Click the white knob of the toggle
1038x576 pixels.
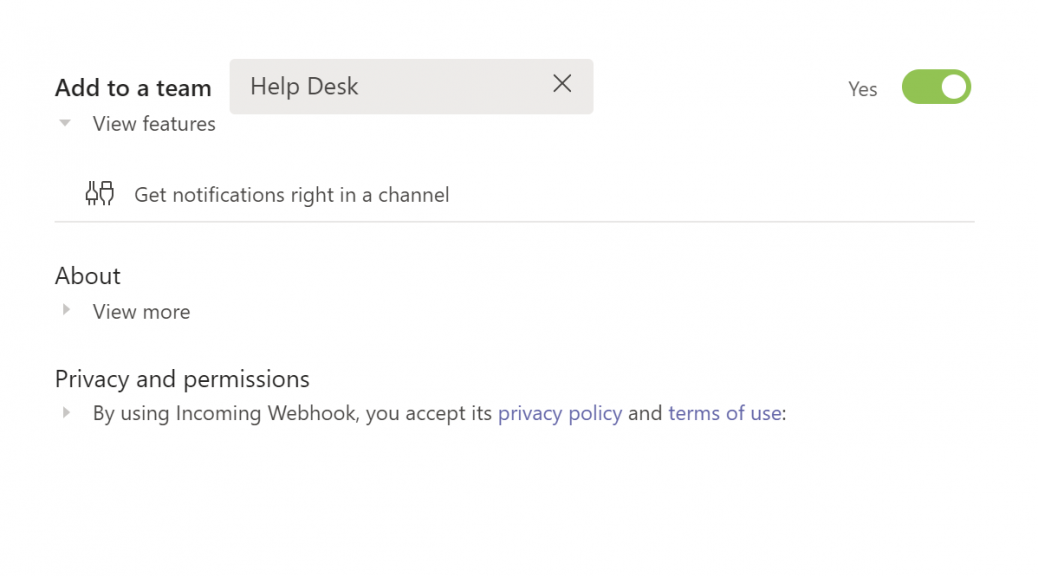pos(954,87)
